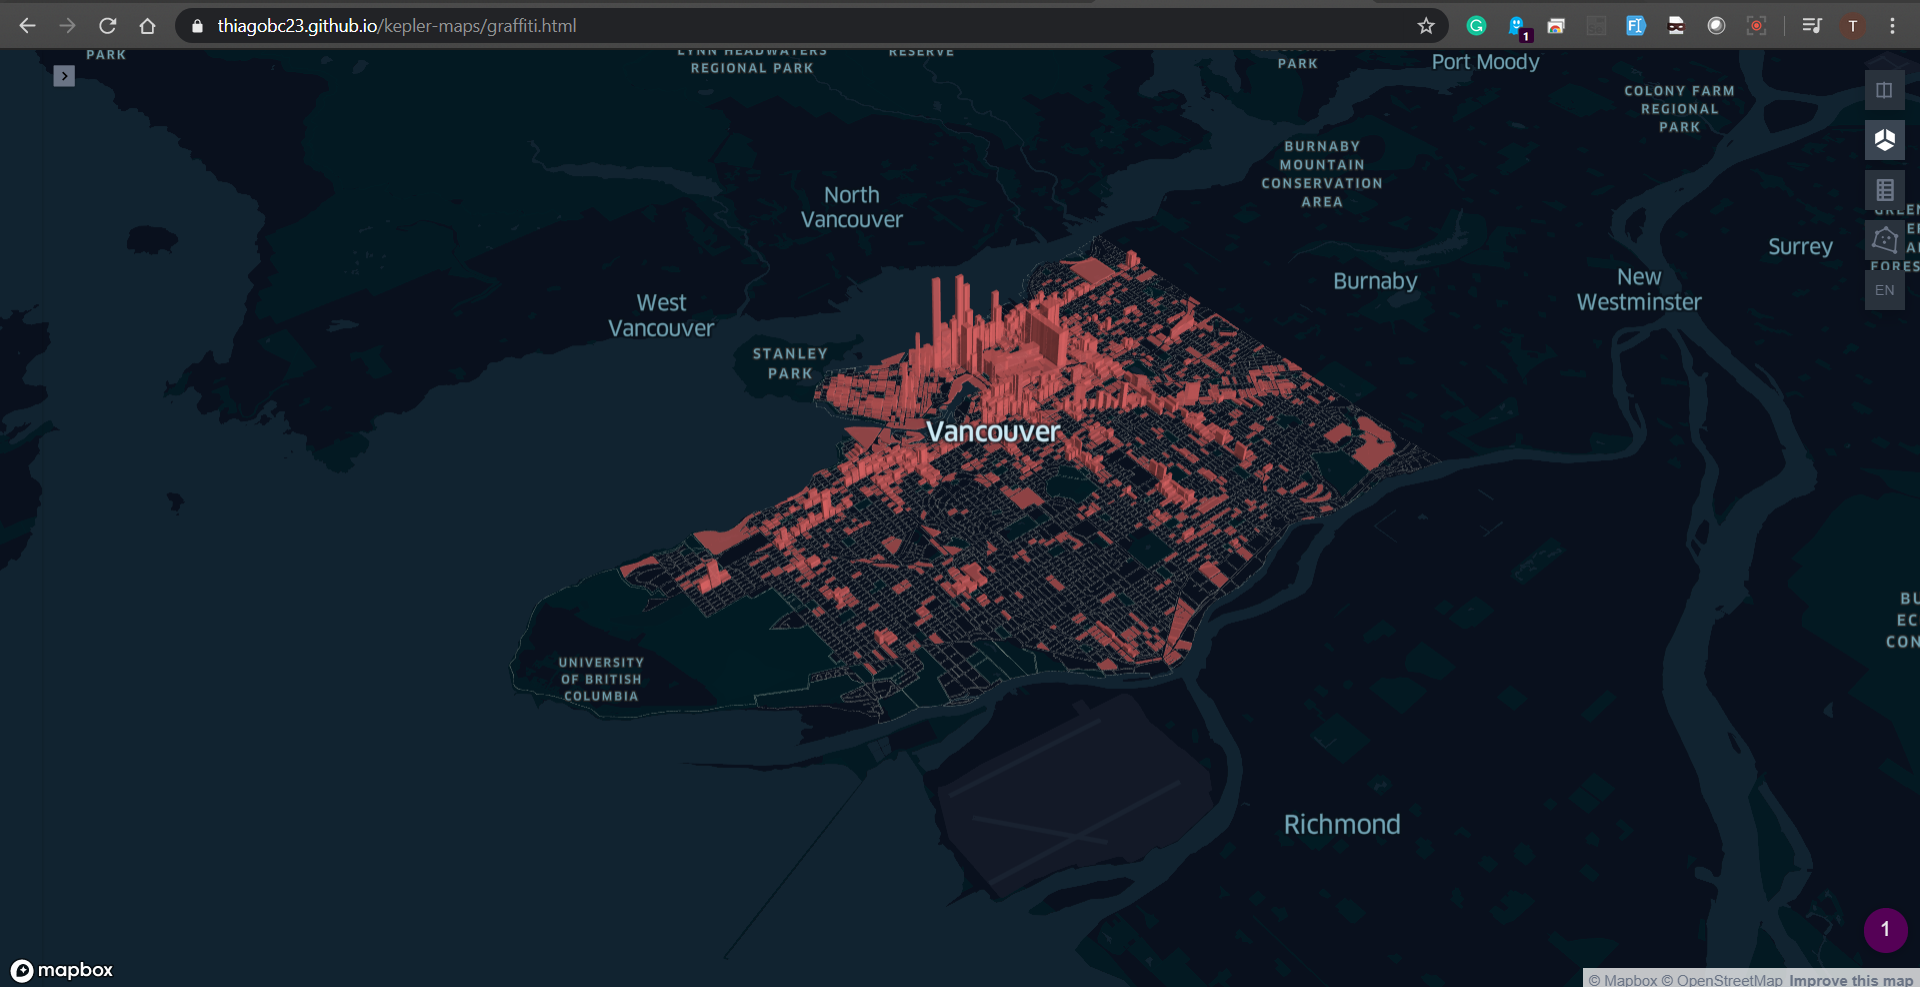Open the Grammarly extension
The image size is (1920, 987).
1477,26
